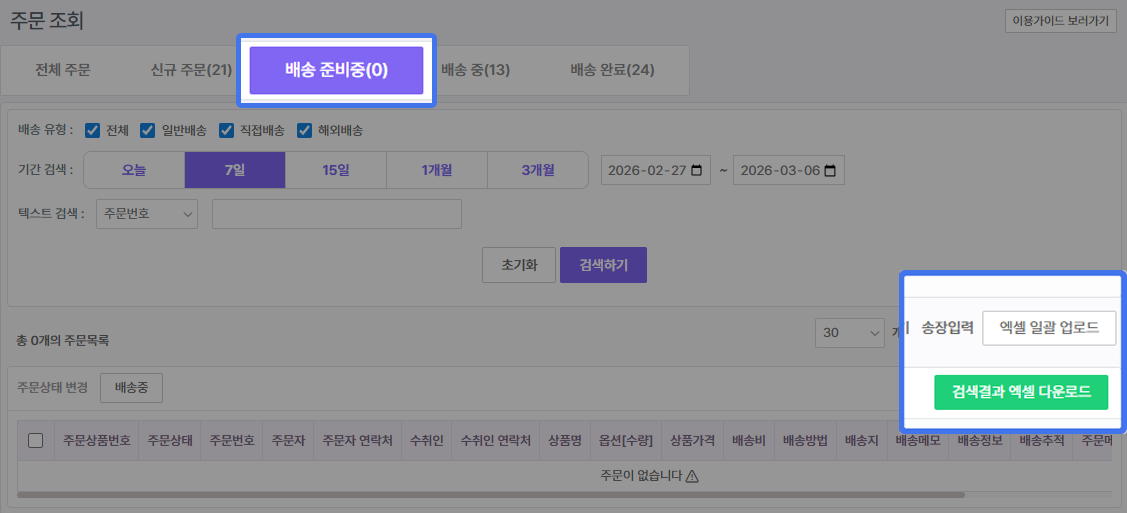Click the green 검색결과 엑셀 다운로드 button
1127x513 pixels.
pos(1021,391)
